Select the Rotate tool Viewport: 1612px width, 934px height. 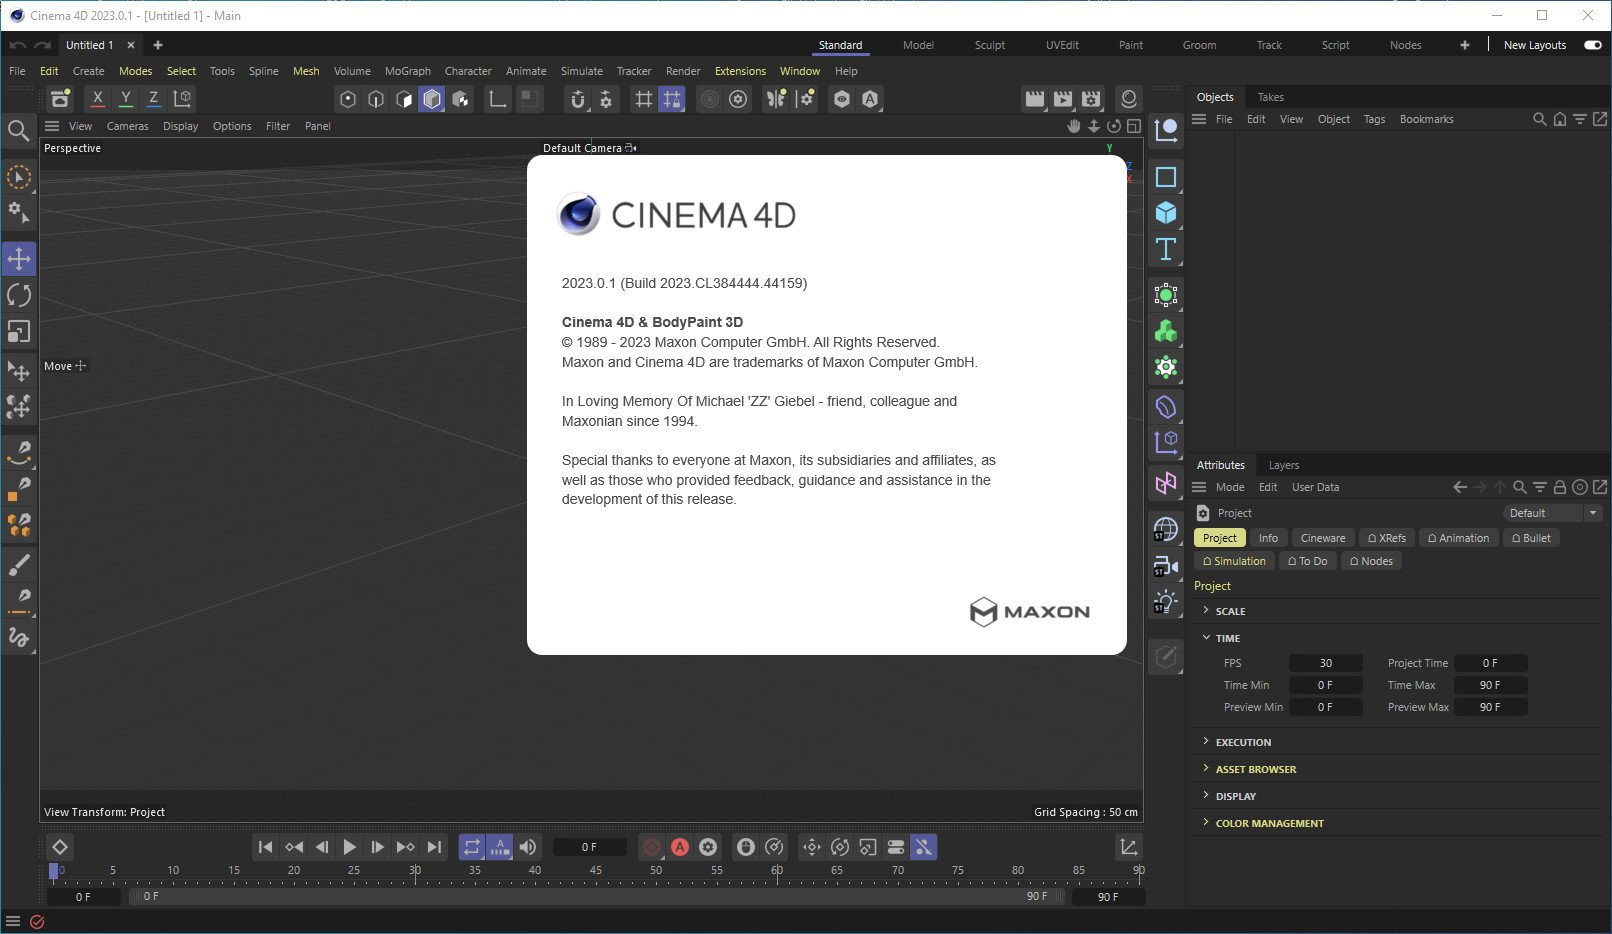click(19, 295)
